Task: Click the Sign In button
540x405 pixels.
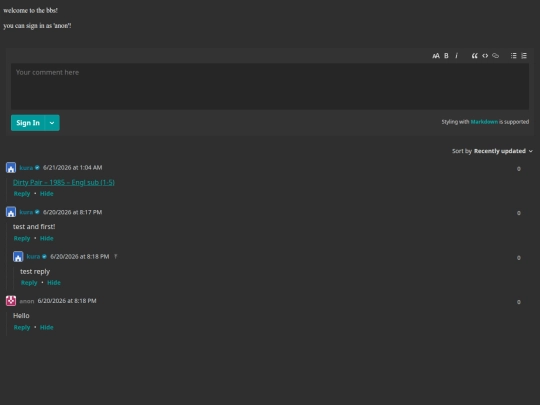Action: pos(28,123)
